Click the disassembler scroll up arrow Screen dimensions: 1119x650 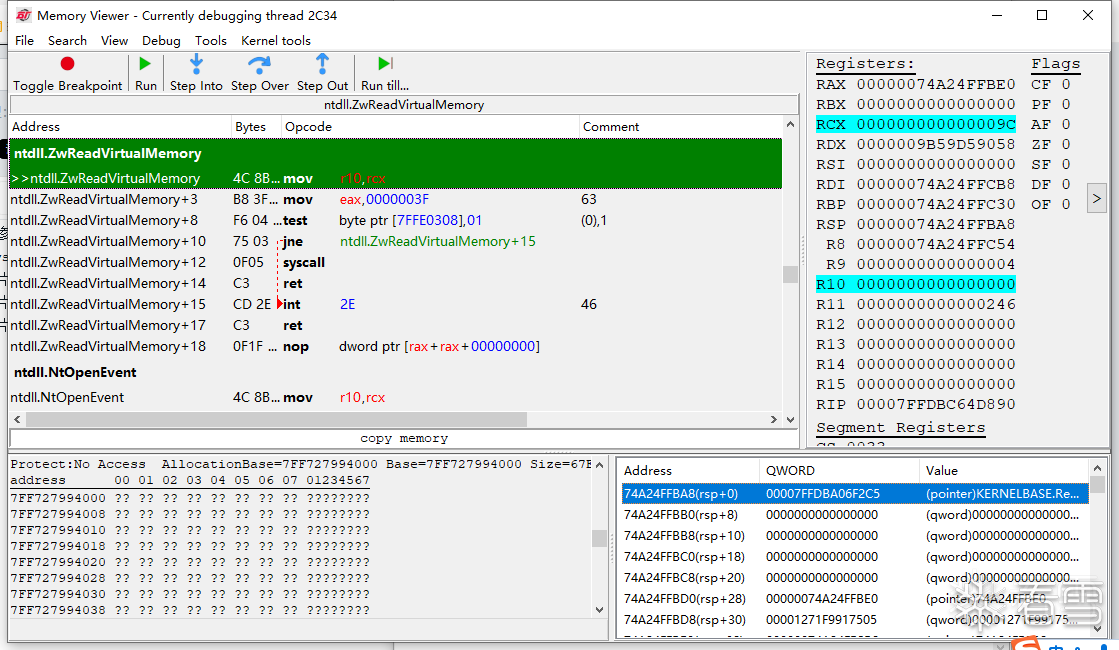tap(790, 125)
